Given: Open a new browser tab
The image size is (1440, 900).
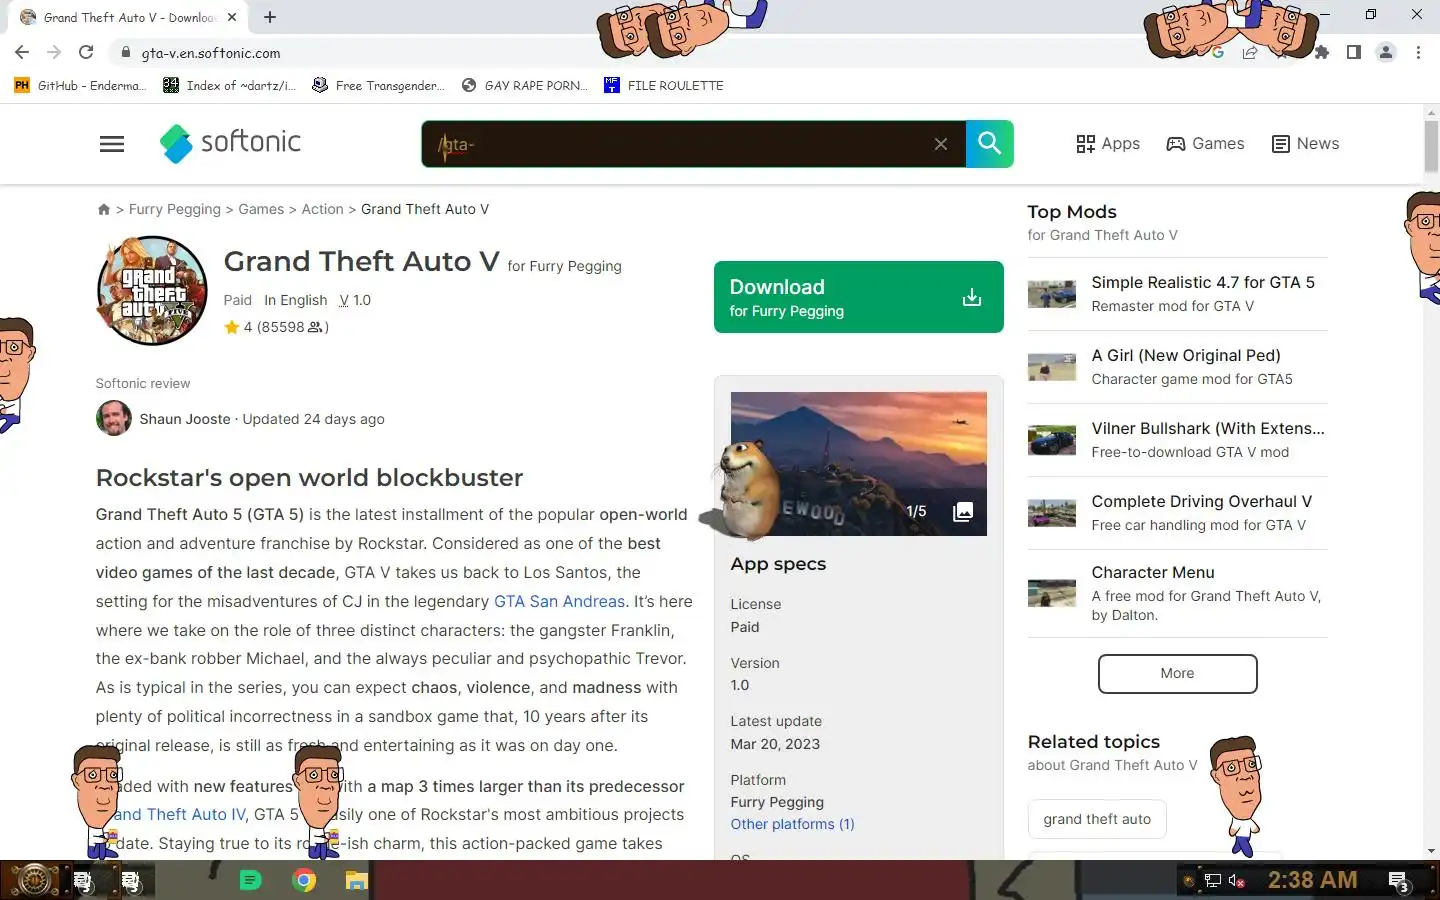Looking at the screenshot, I should 270,17.
